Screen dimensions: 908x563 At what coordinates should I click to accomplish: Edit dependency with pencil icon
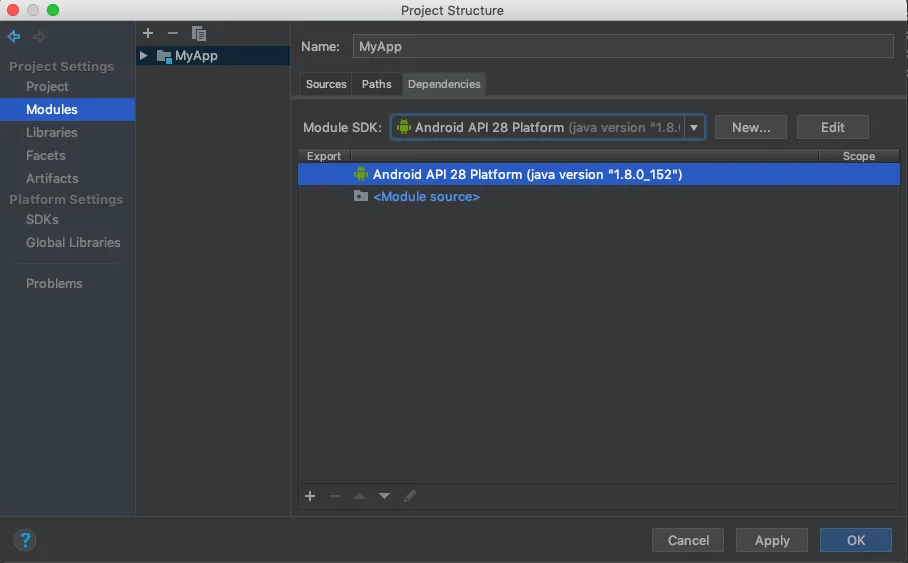pyautogui.click(x=409, y=496)
